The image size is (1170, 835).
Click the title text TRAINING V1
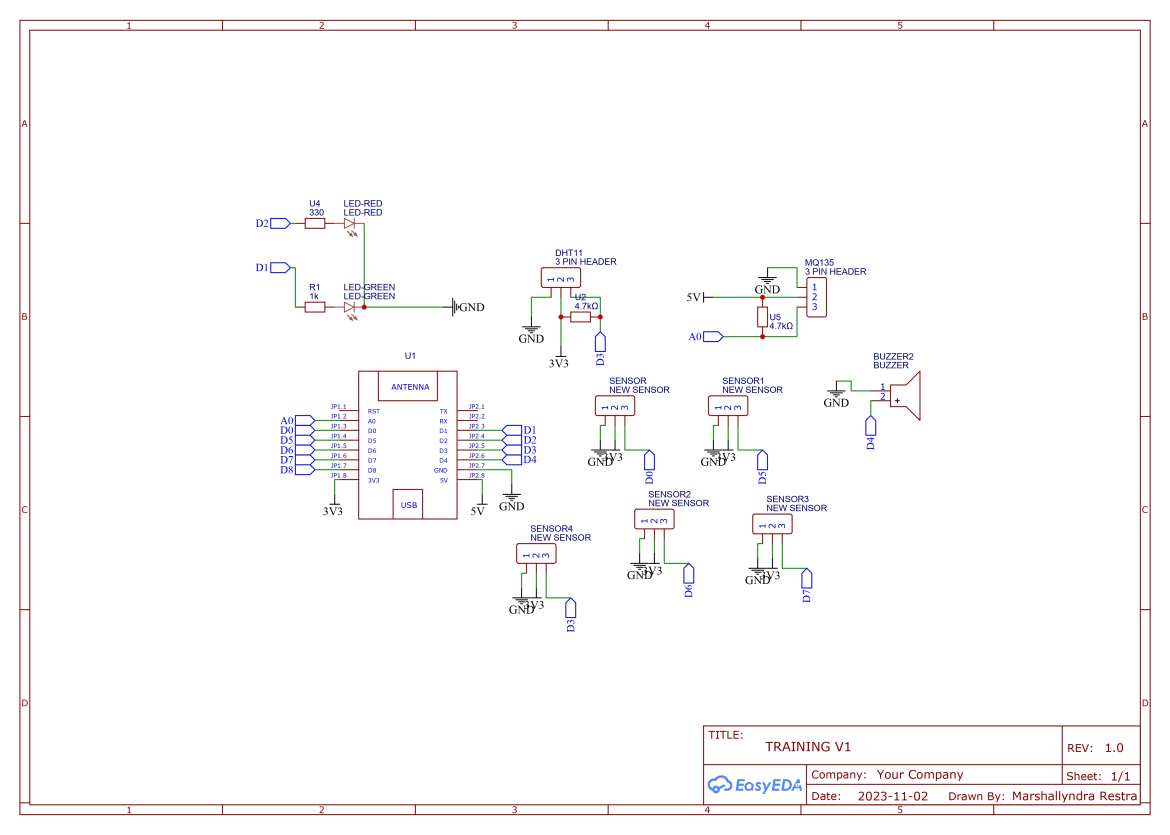pos(808,747)
